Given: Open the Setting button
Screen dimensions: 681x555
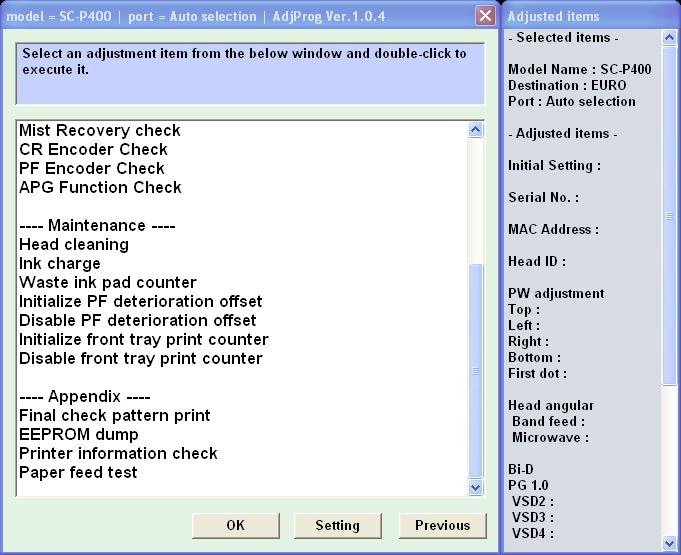Looking at the screenshot, I should pyautogui.click(x=337, y=525).
